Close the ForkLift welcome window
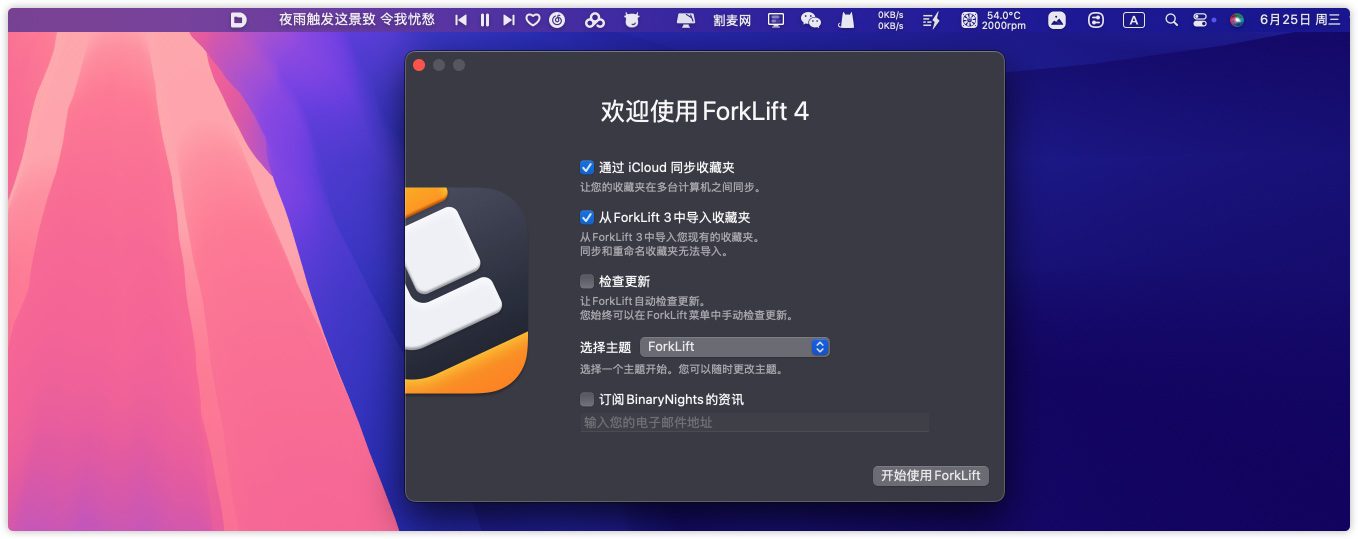The width and height of the screenshot is (1358, 539). (419, 65)
